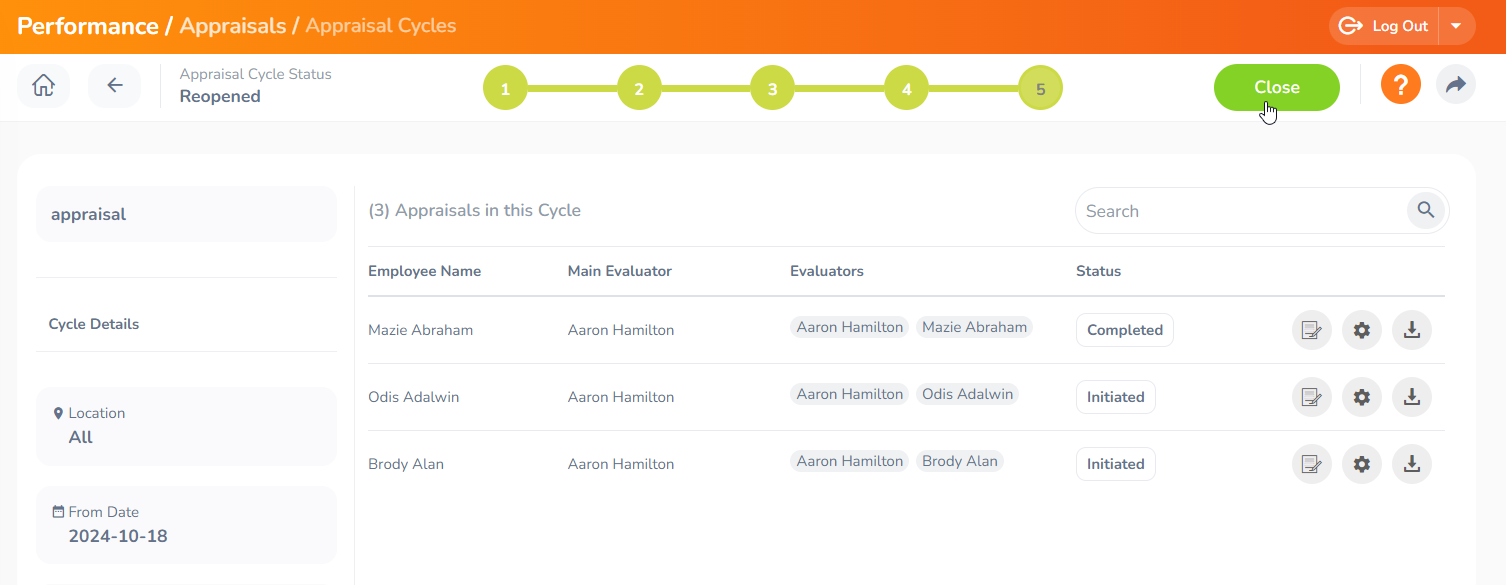
Task: Open the orange help question mark
Action: tap(1400, 85)
